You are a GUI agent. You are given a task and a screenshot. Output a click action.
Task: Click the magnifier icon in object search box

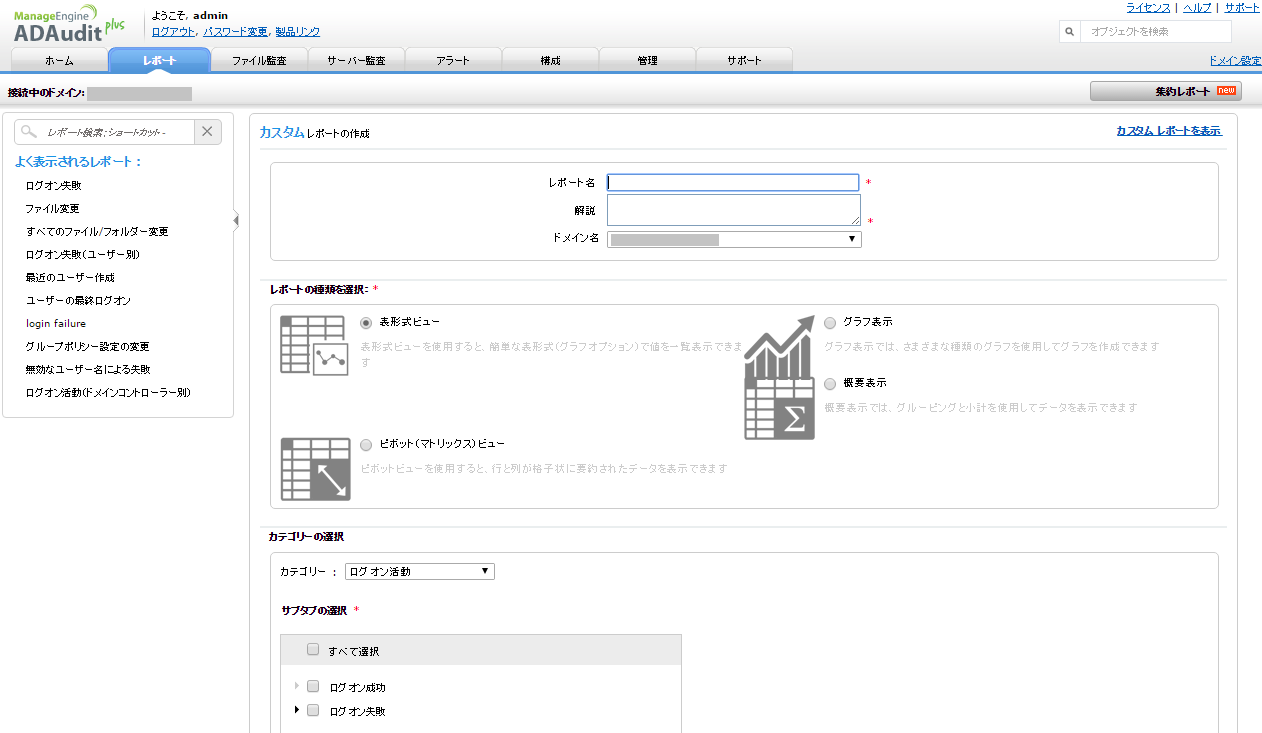click(1069, 31)
